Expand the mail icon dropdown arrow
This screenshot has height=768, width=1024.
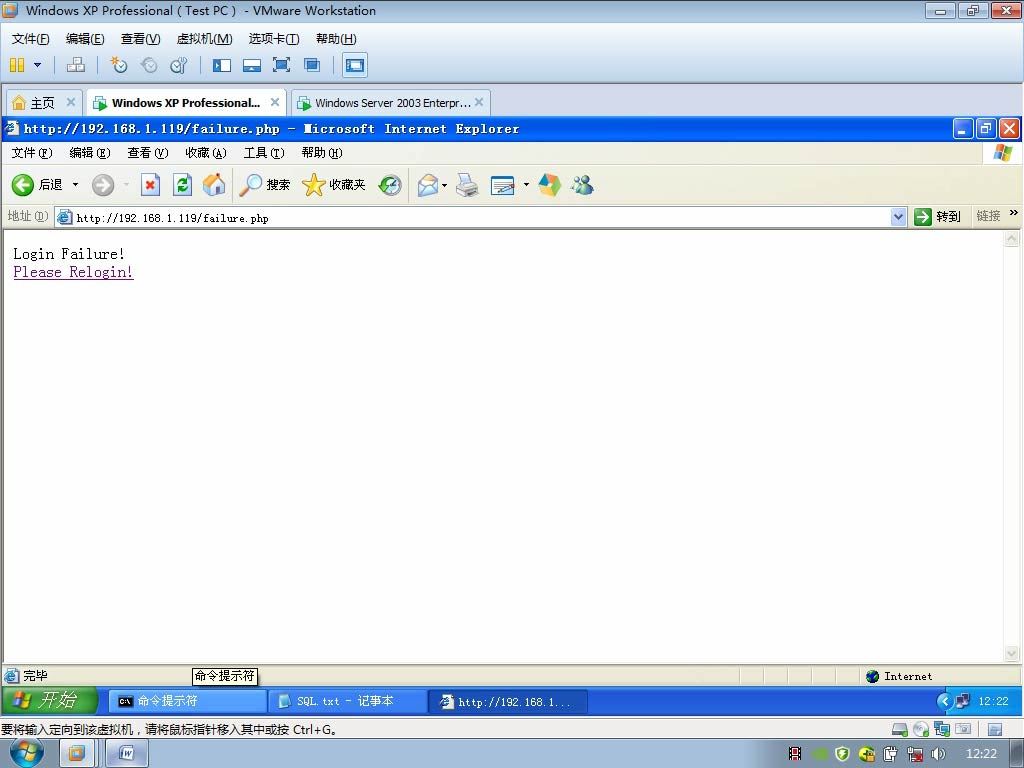point(444,185)
